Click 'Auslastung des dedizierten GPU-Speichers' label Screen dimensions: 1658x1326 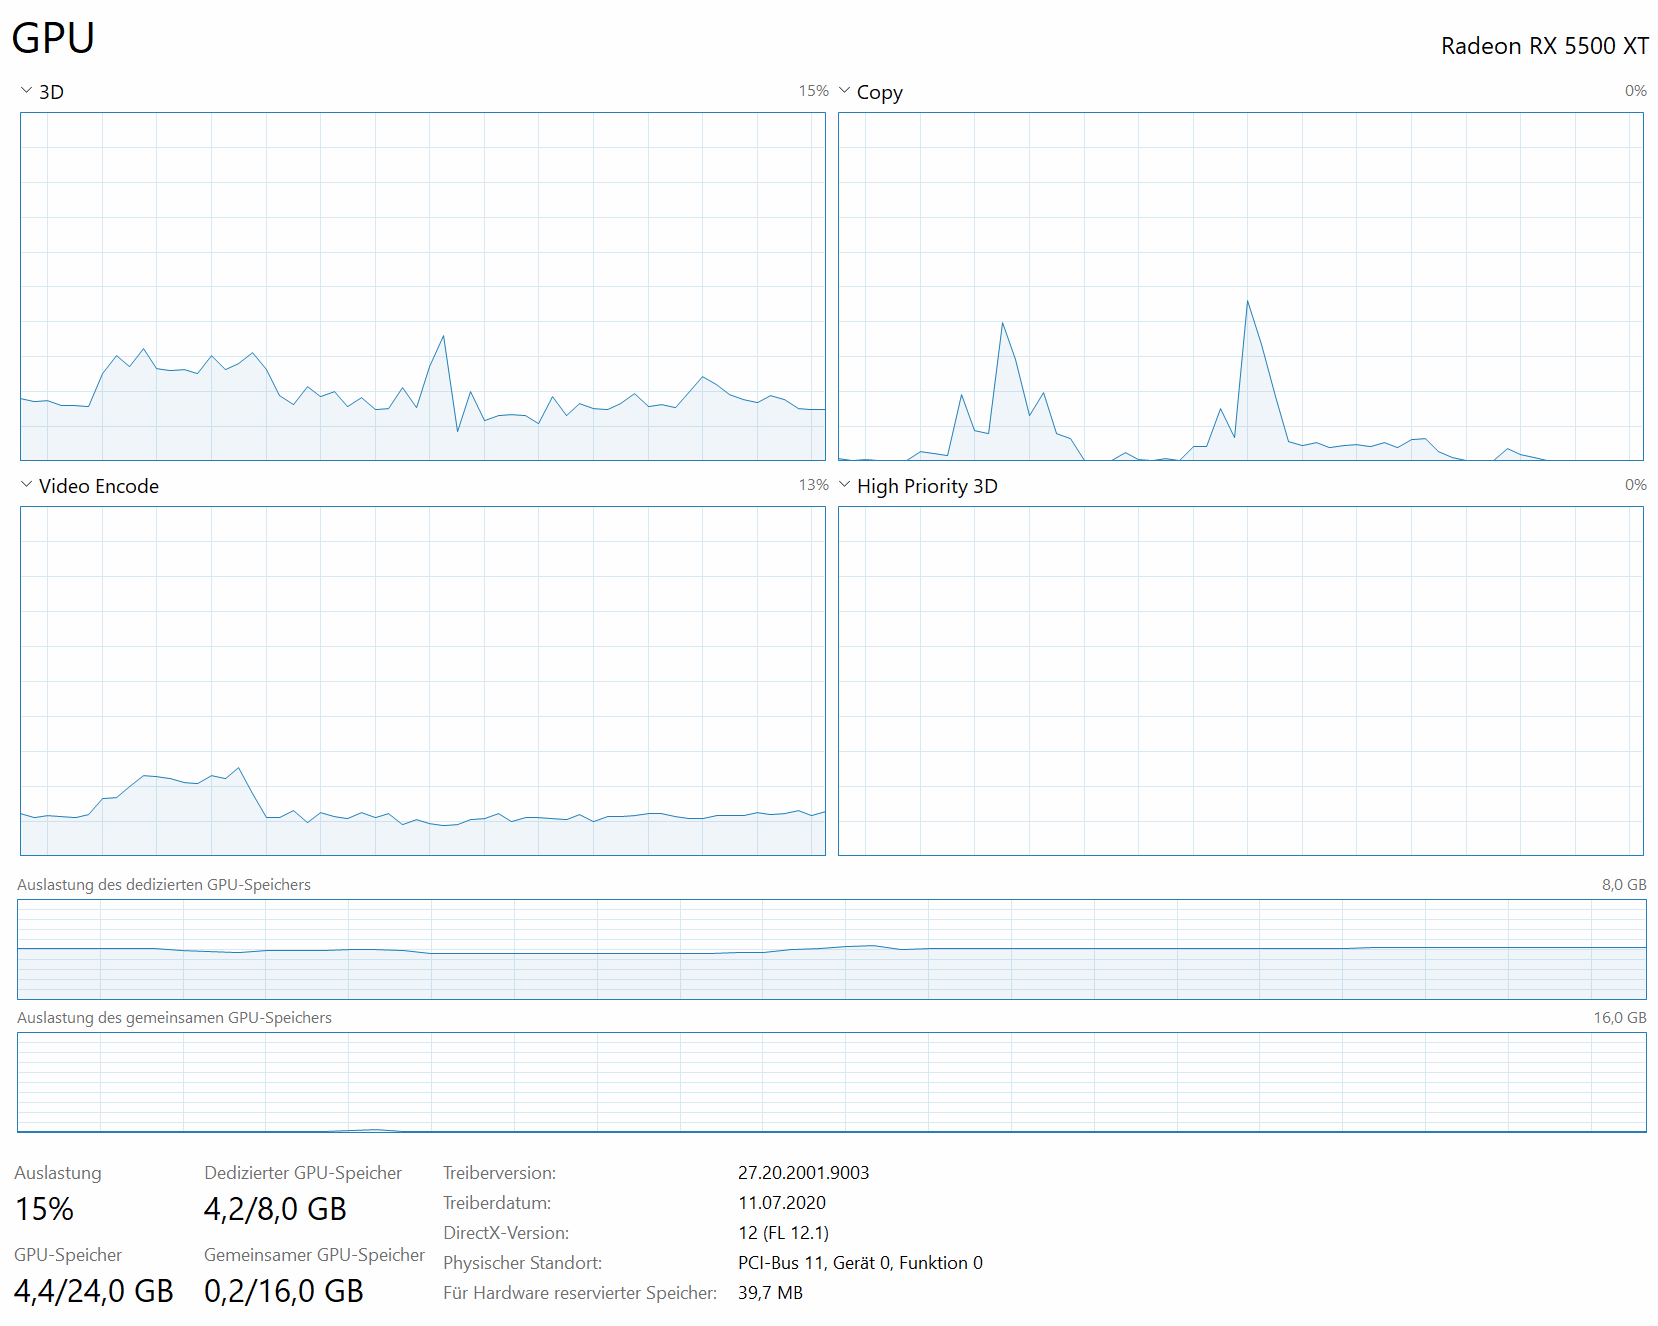point(164,885)
